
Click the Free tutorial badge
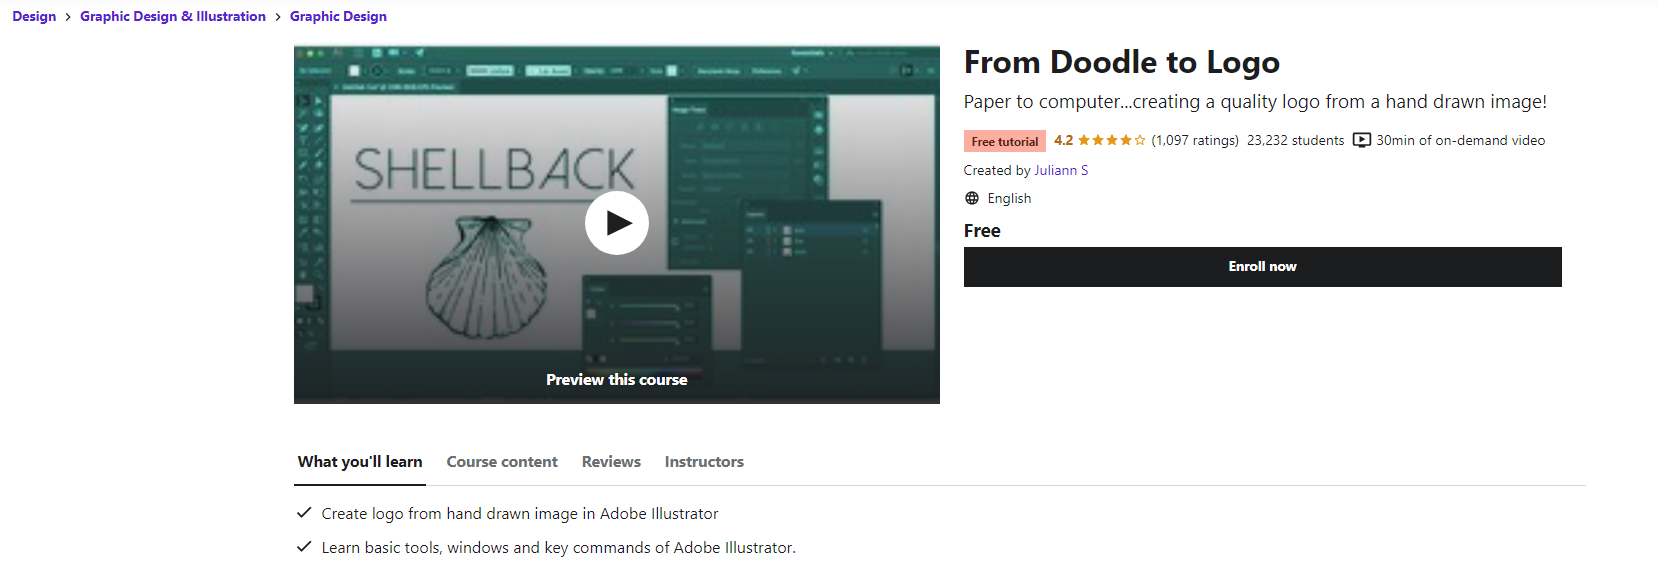pyautogui.click(x=1005, y=141)
